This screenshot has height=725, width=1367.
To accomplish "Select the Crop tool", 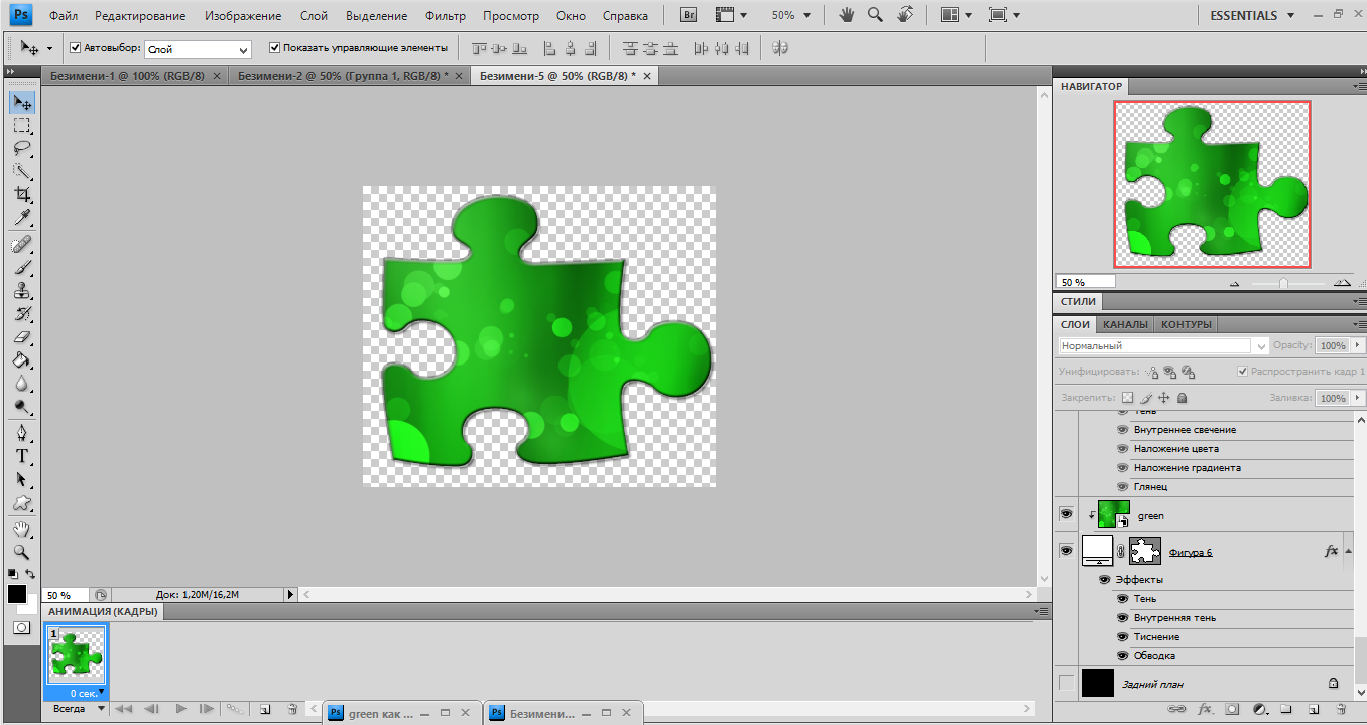I will click(22, 194).
